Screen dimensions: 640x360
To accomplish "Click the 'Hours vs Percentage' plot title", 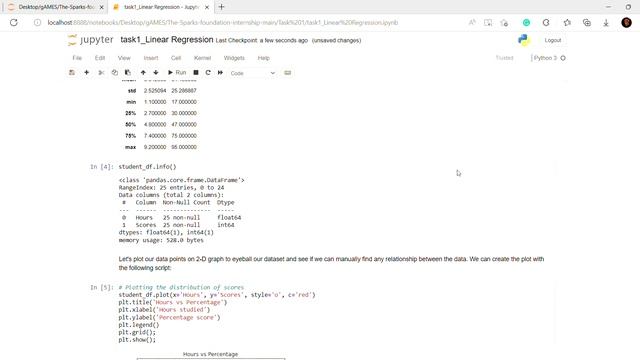I will 210,354.
